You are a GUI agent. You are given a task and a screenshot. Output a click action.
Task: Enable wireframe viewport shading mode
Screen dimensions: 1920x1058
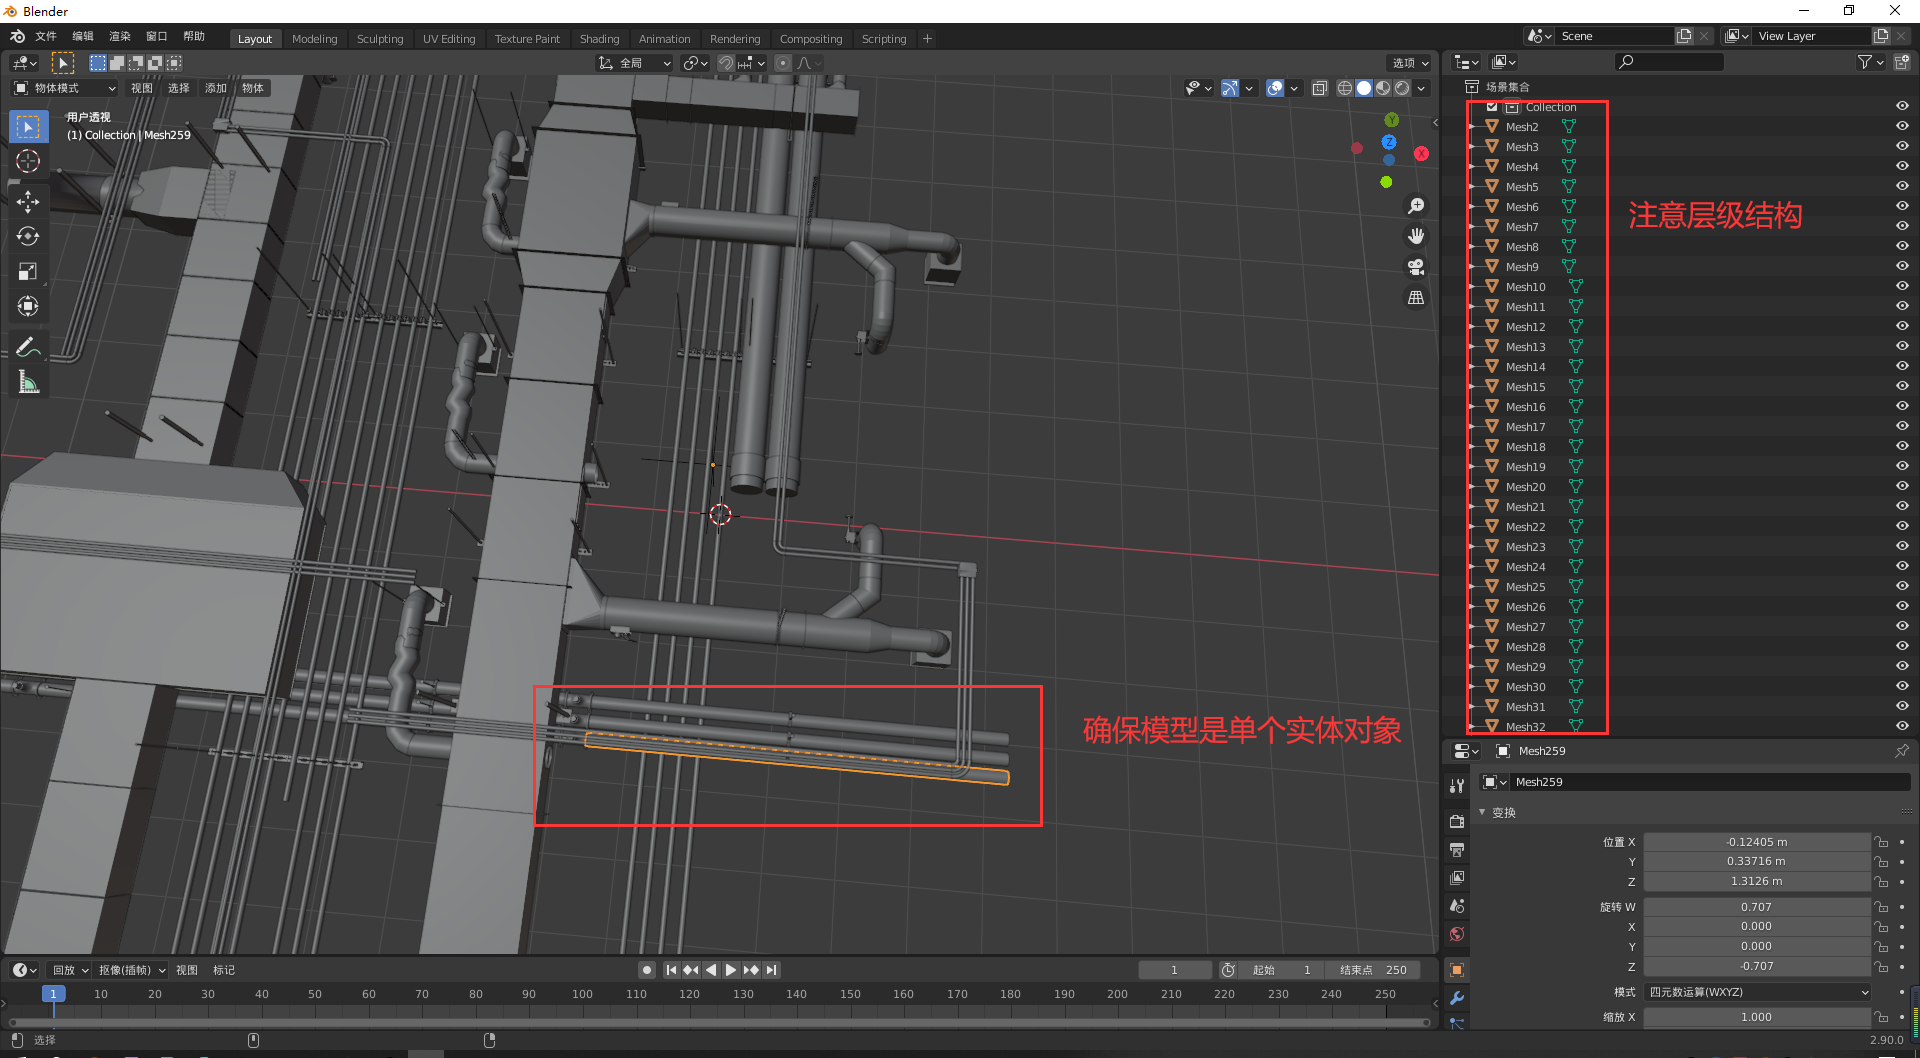1345,88
